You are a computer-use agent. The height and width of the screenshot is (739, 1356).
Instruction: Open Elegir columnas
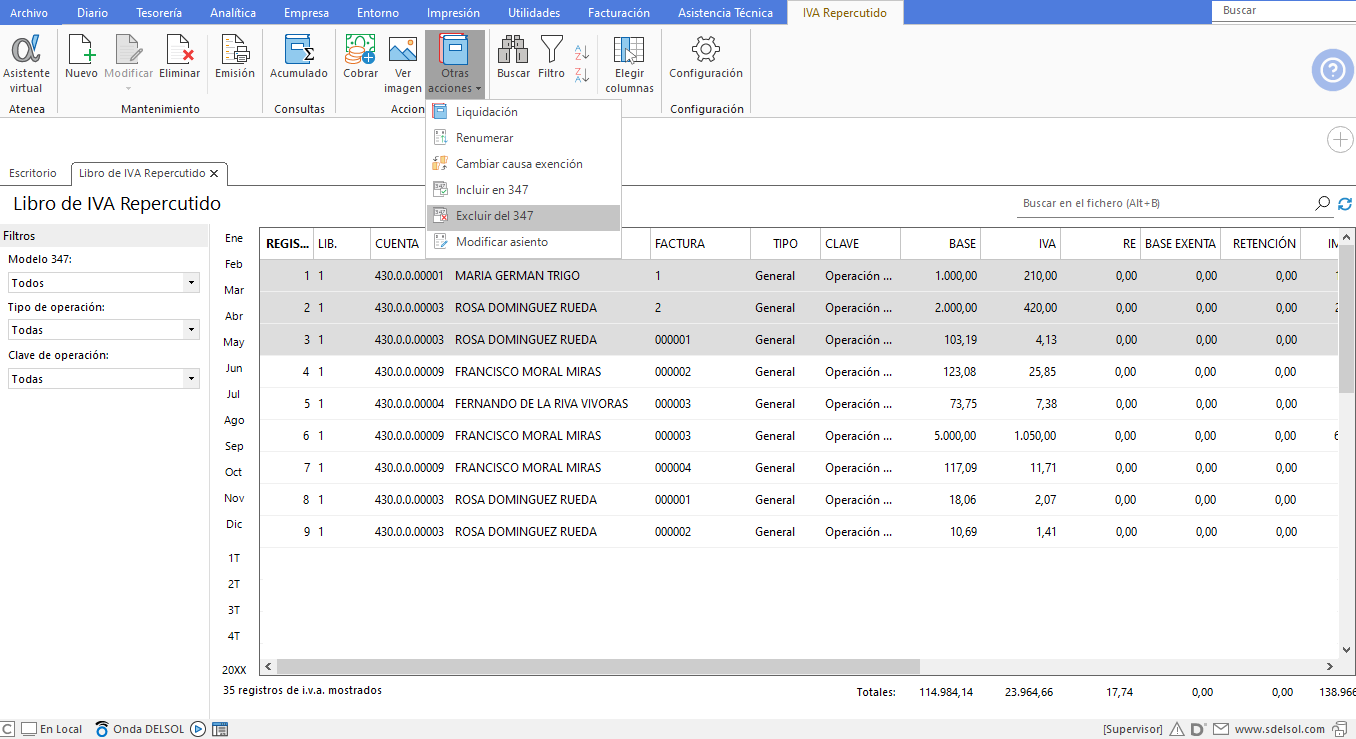629,64
